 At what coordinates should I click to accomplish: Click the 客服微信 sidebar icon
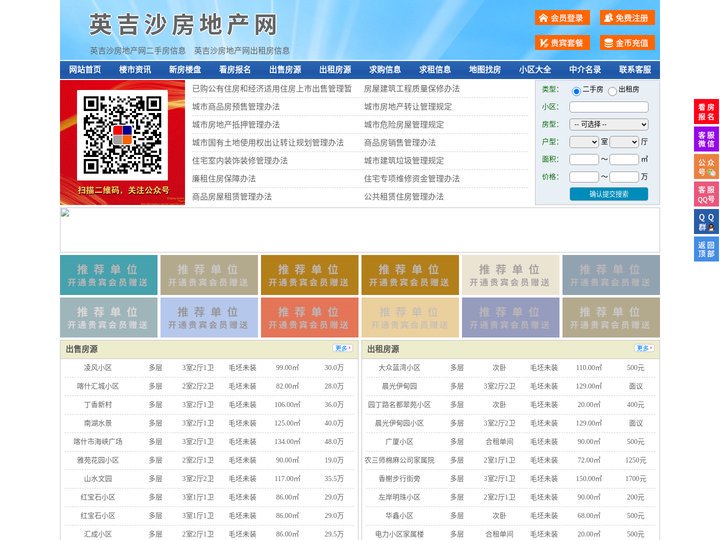click(706, 139)
